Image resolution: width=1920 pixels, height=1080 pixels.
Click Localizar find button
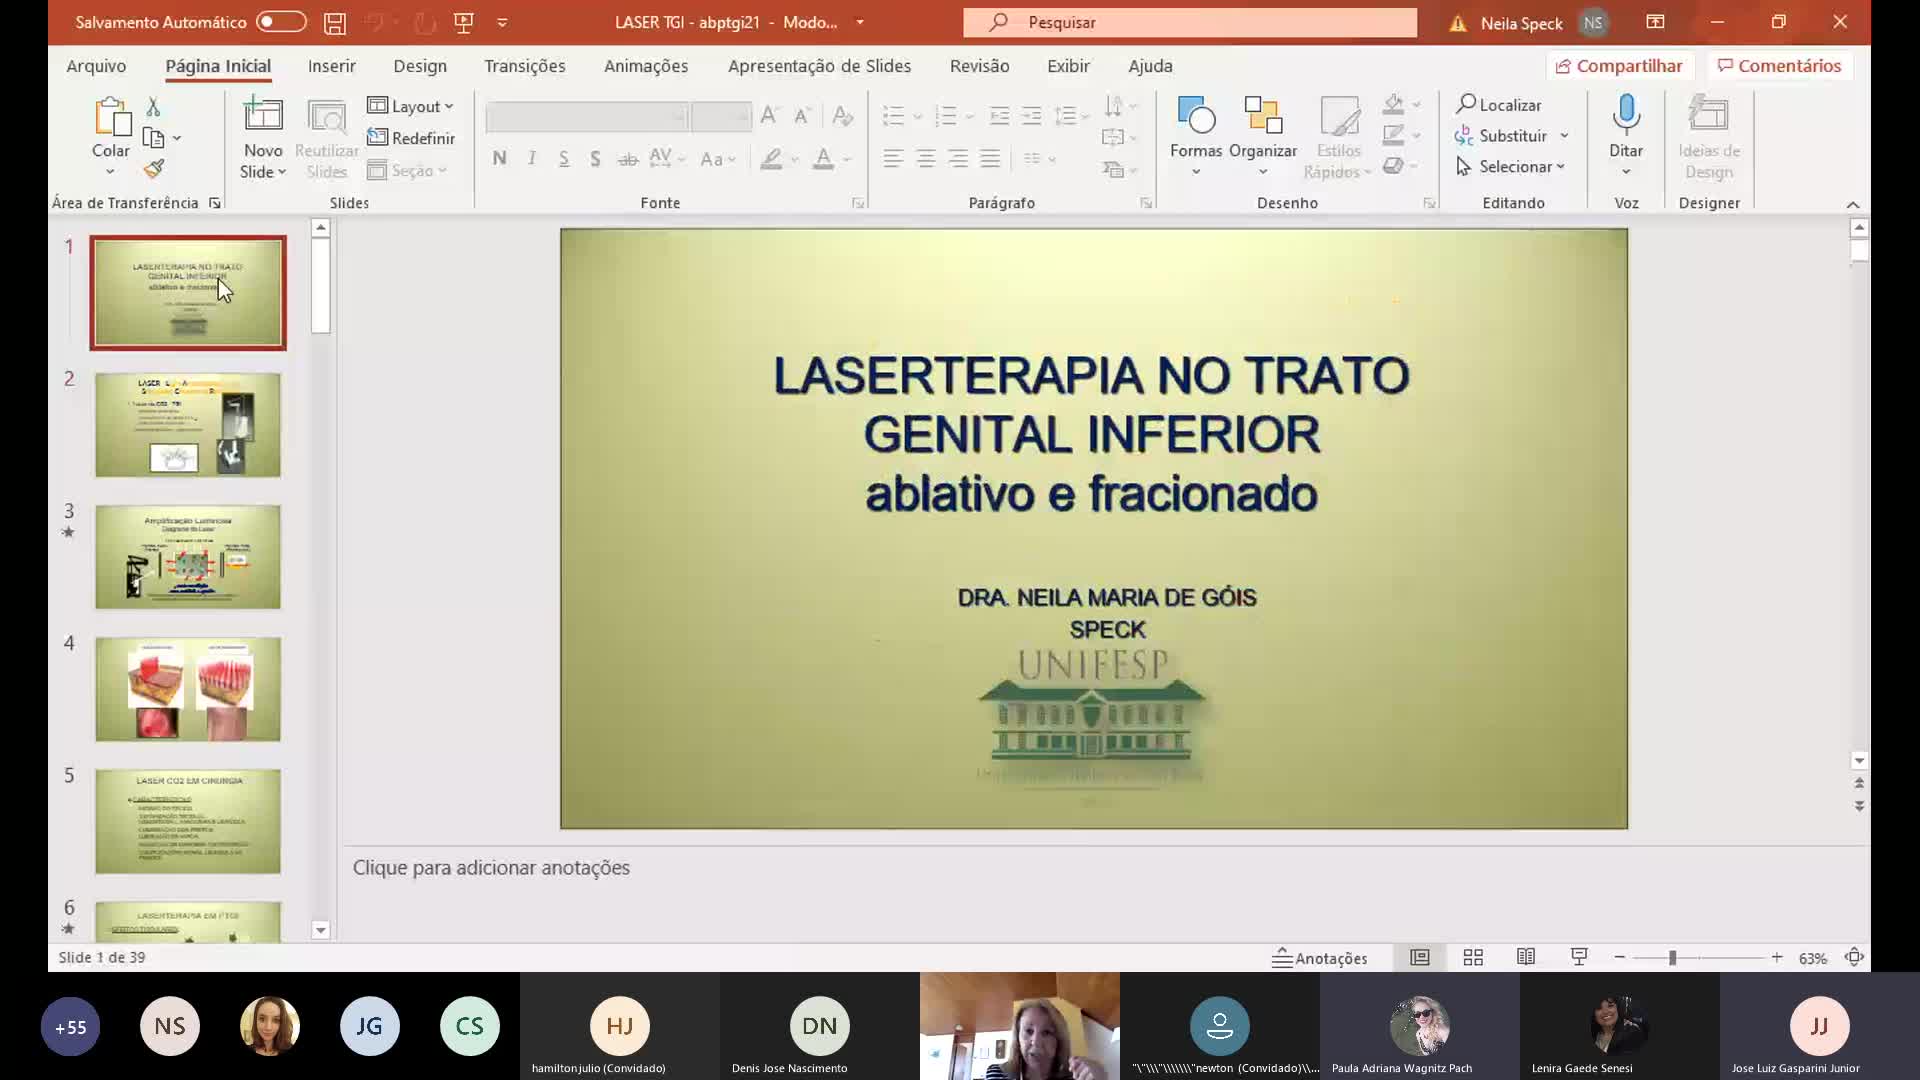coord(1499,105)
